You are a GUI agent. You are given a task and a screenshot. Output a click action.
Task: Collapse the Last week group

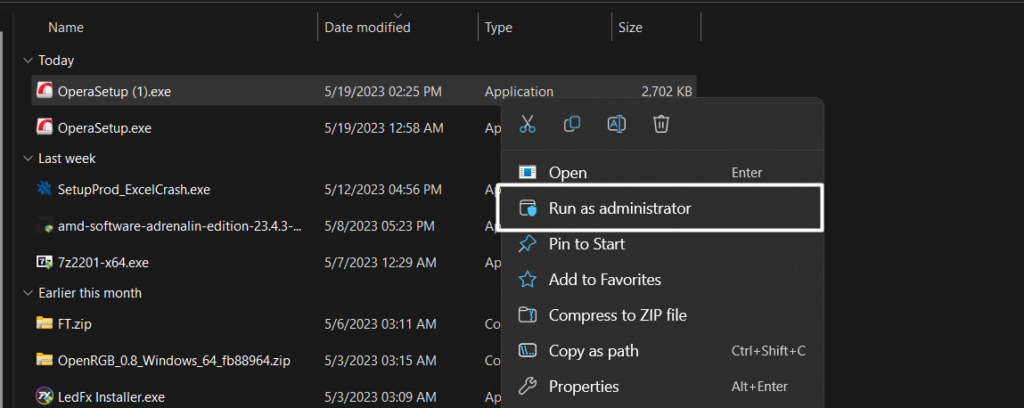pyautogui.click(x=27, y=159)
